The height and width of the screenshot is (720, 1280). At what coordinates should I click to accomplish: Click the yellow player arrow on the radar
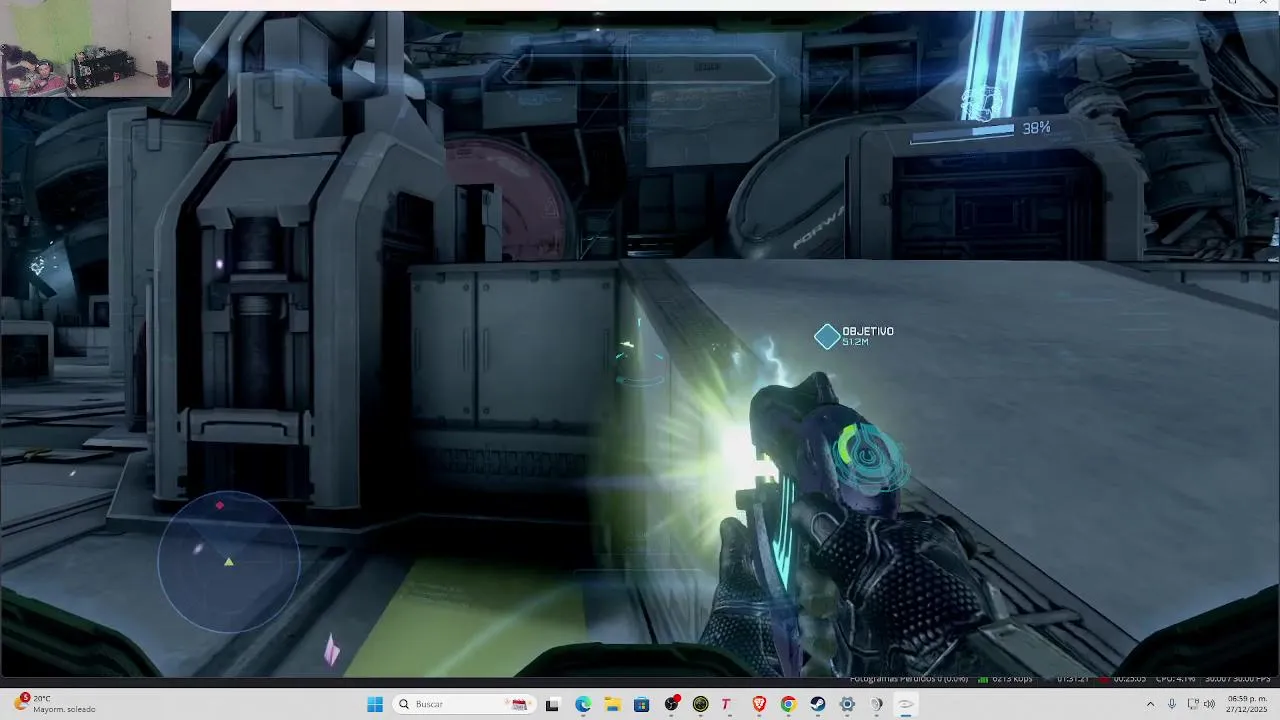click(x=229, y=562)
